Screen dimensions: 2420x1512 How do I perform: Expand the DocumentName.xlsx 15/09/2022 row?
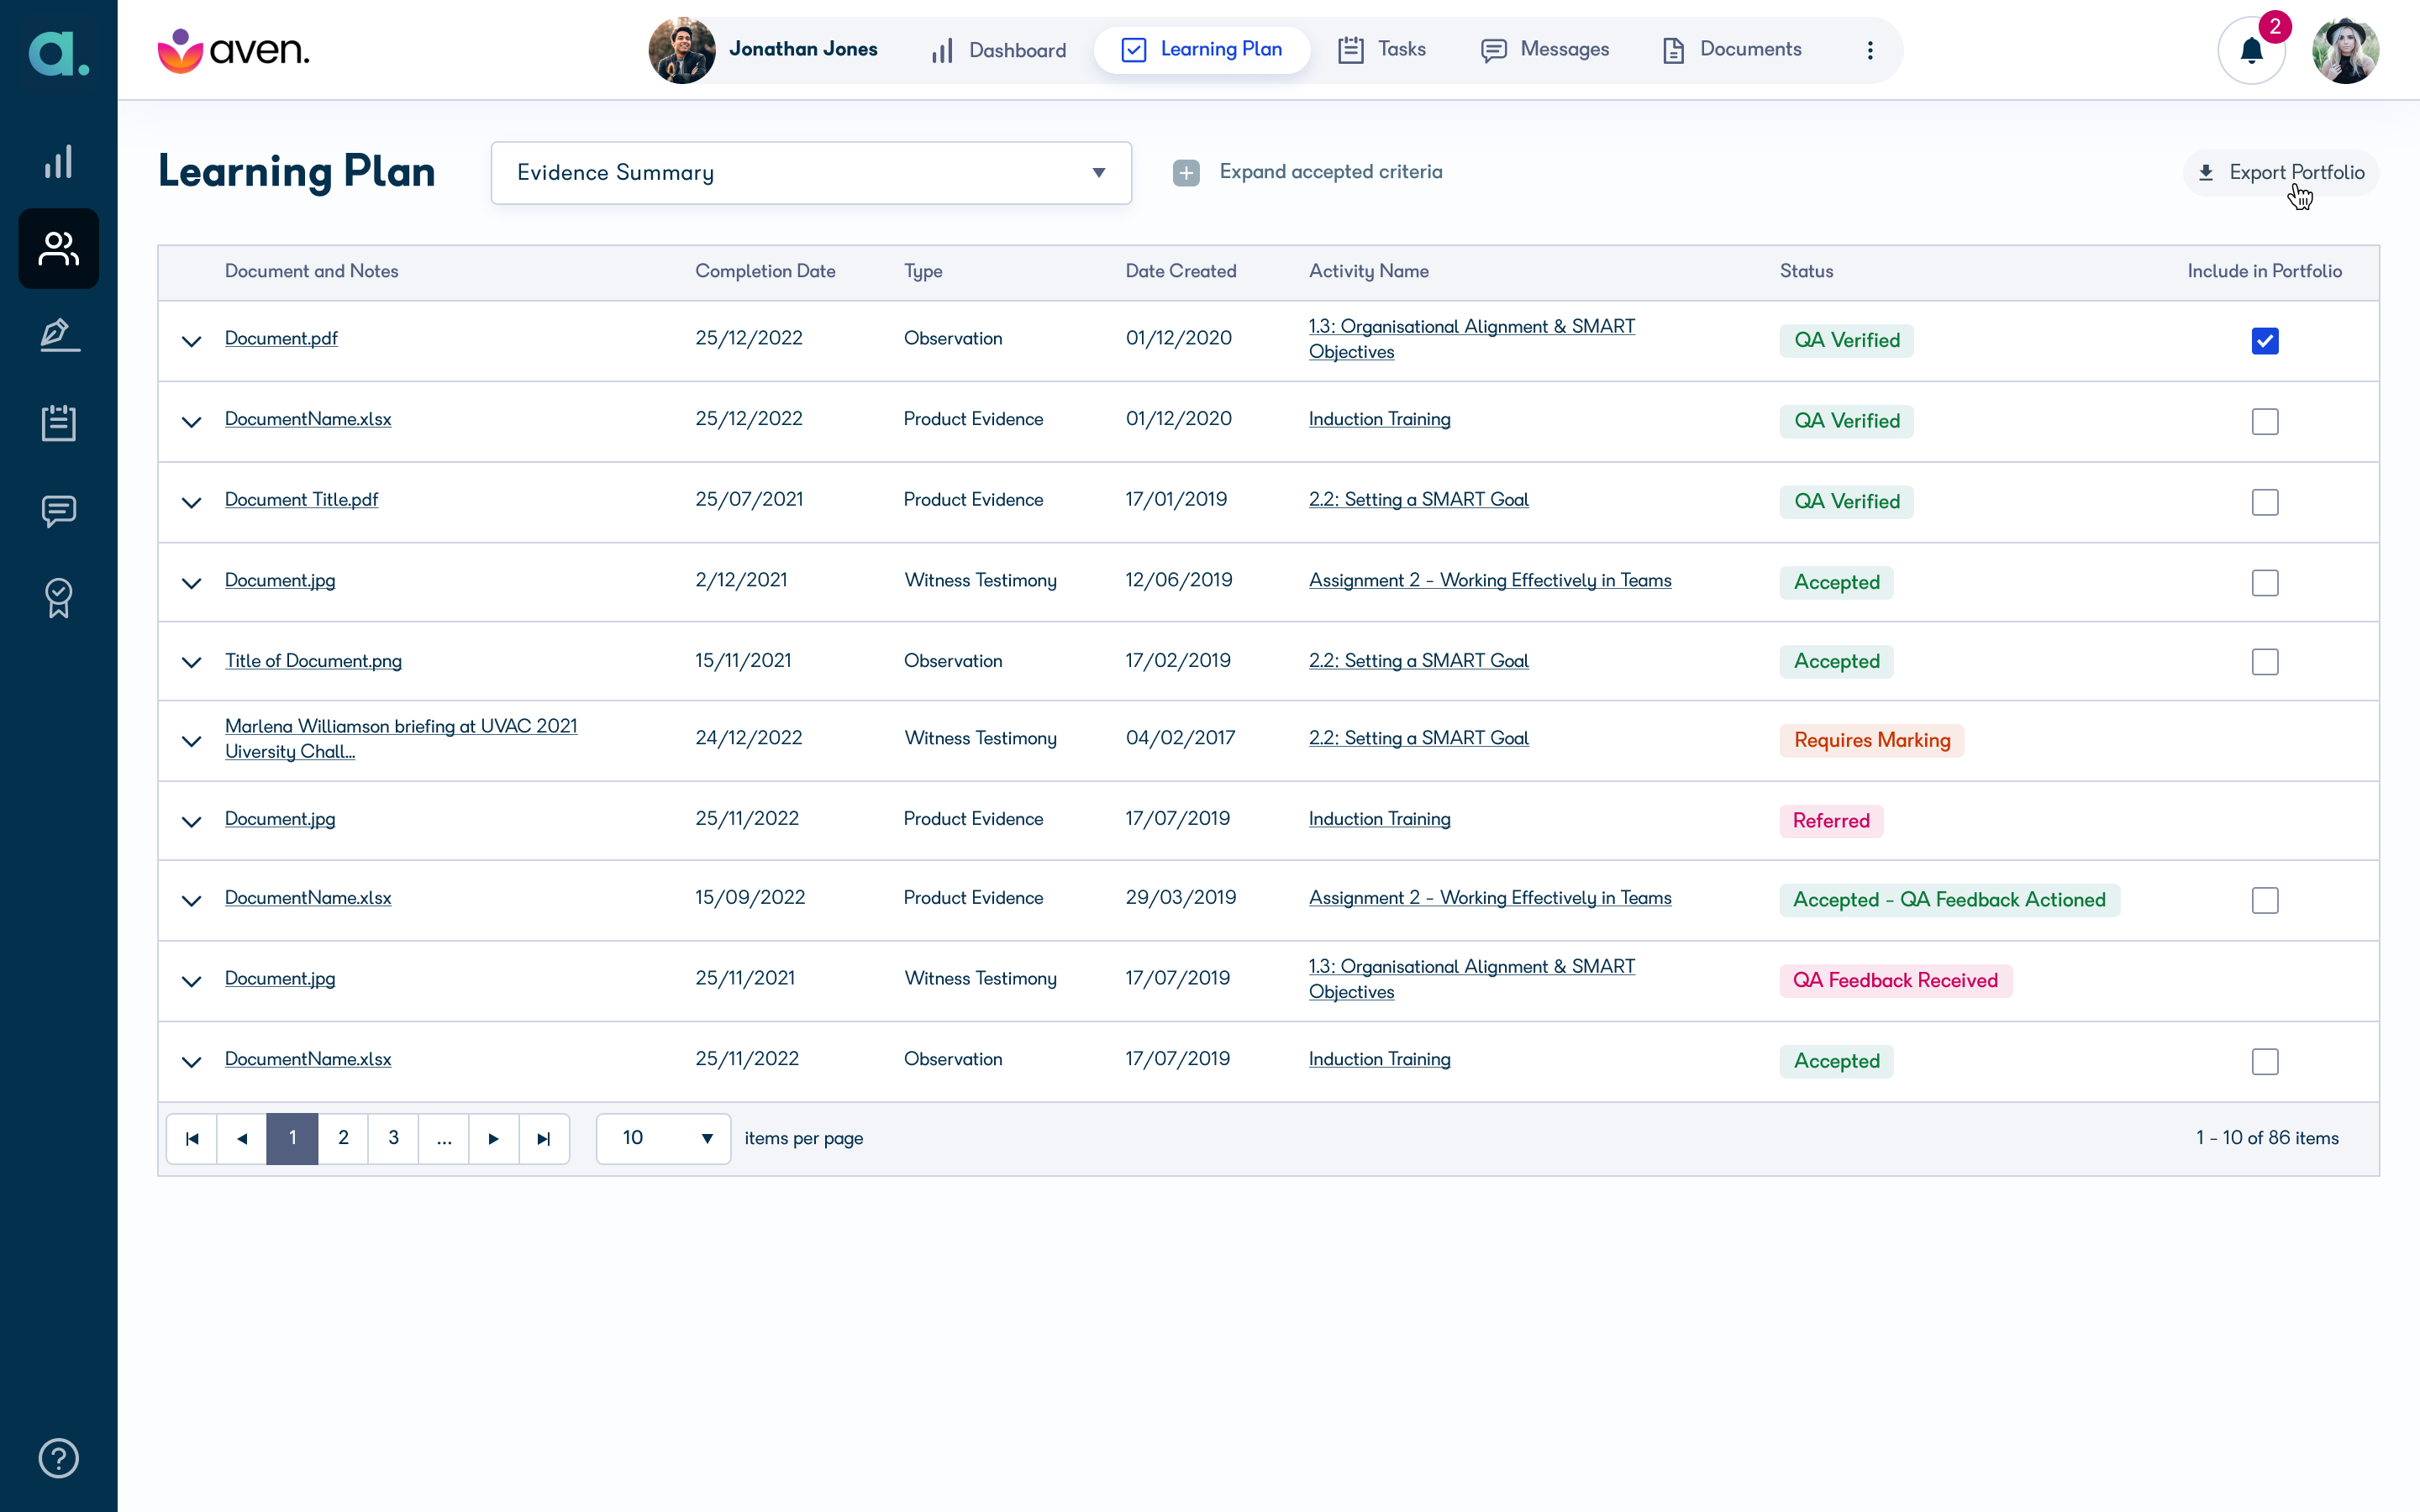[191, 900]
